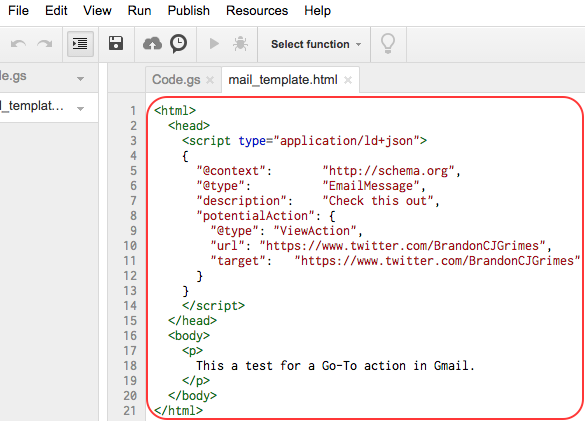The height and width of the screenshot is (421, 585).
Task: Open the Select function dropdown
Action: coord(316,44)
